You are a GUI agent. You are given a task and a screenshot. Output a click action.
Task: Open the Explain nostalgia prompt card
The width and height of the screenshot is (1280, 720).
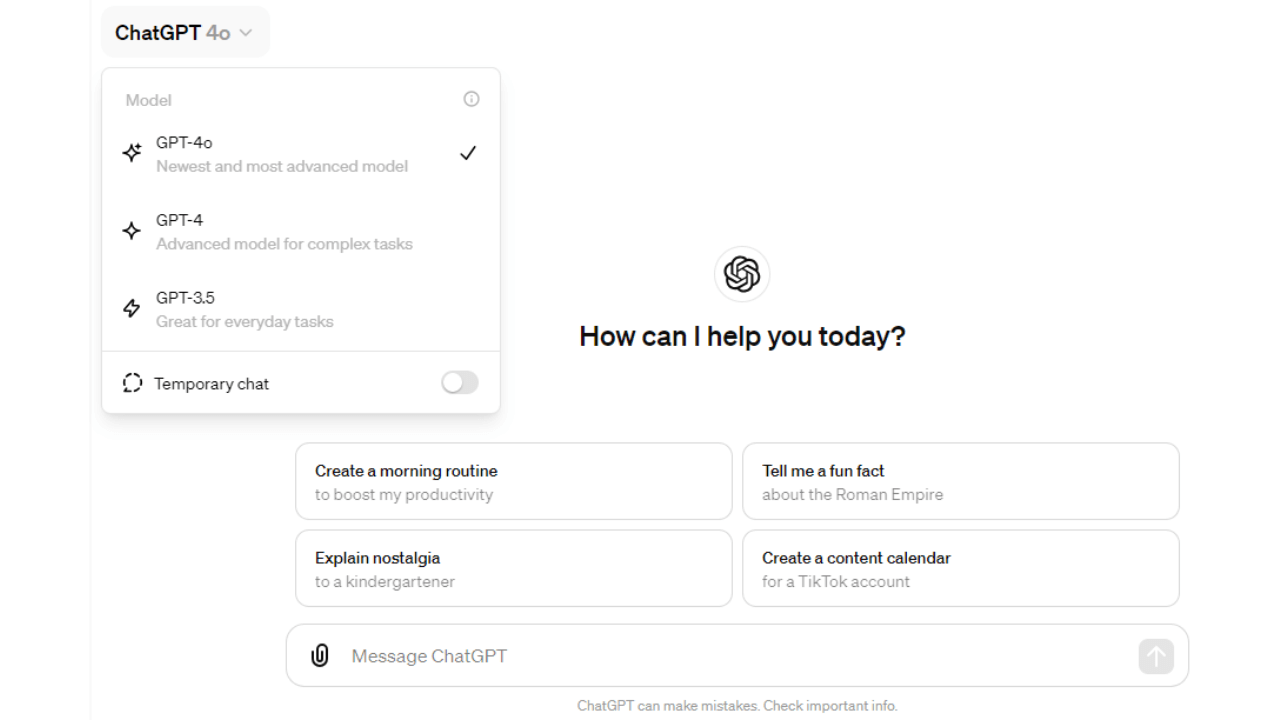click(514, 569)
